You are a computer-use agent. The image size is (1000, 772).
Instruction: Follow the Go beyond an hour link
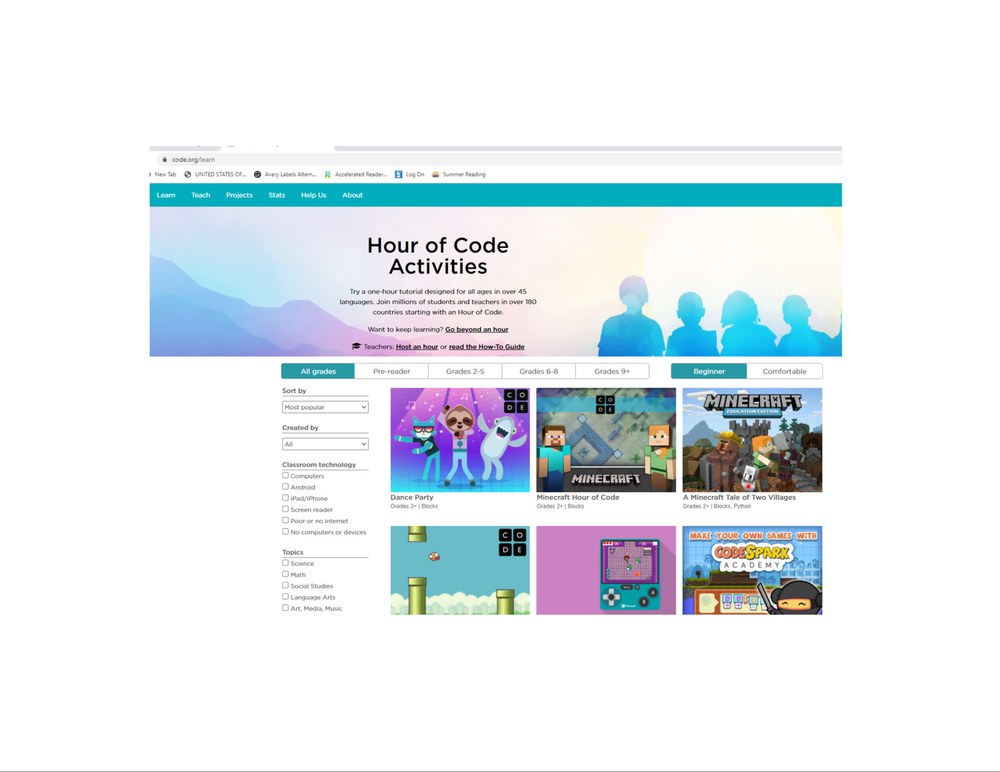pos(476,329)
